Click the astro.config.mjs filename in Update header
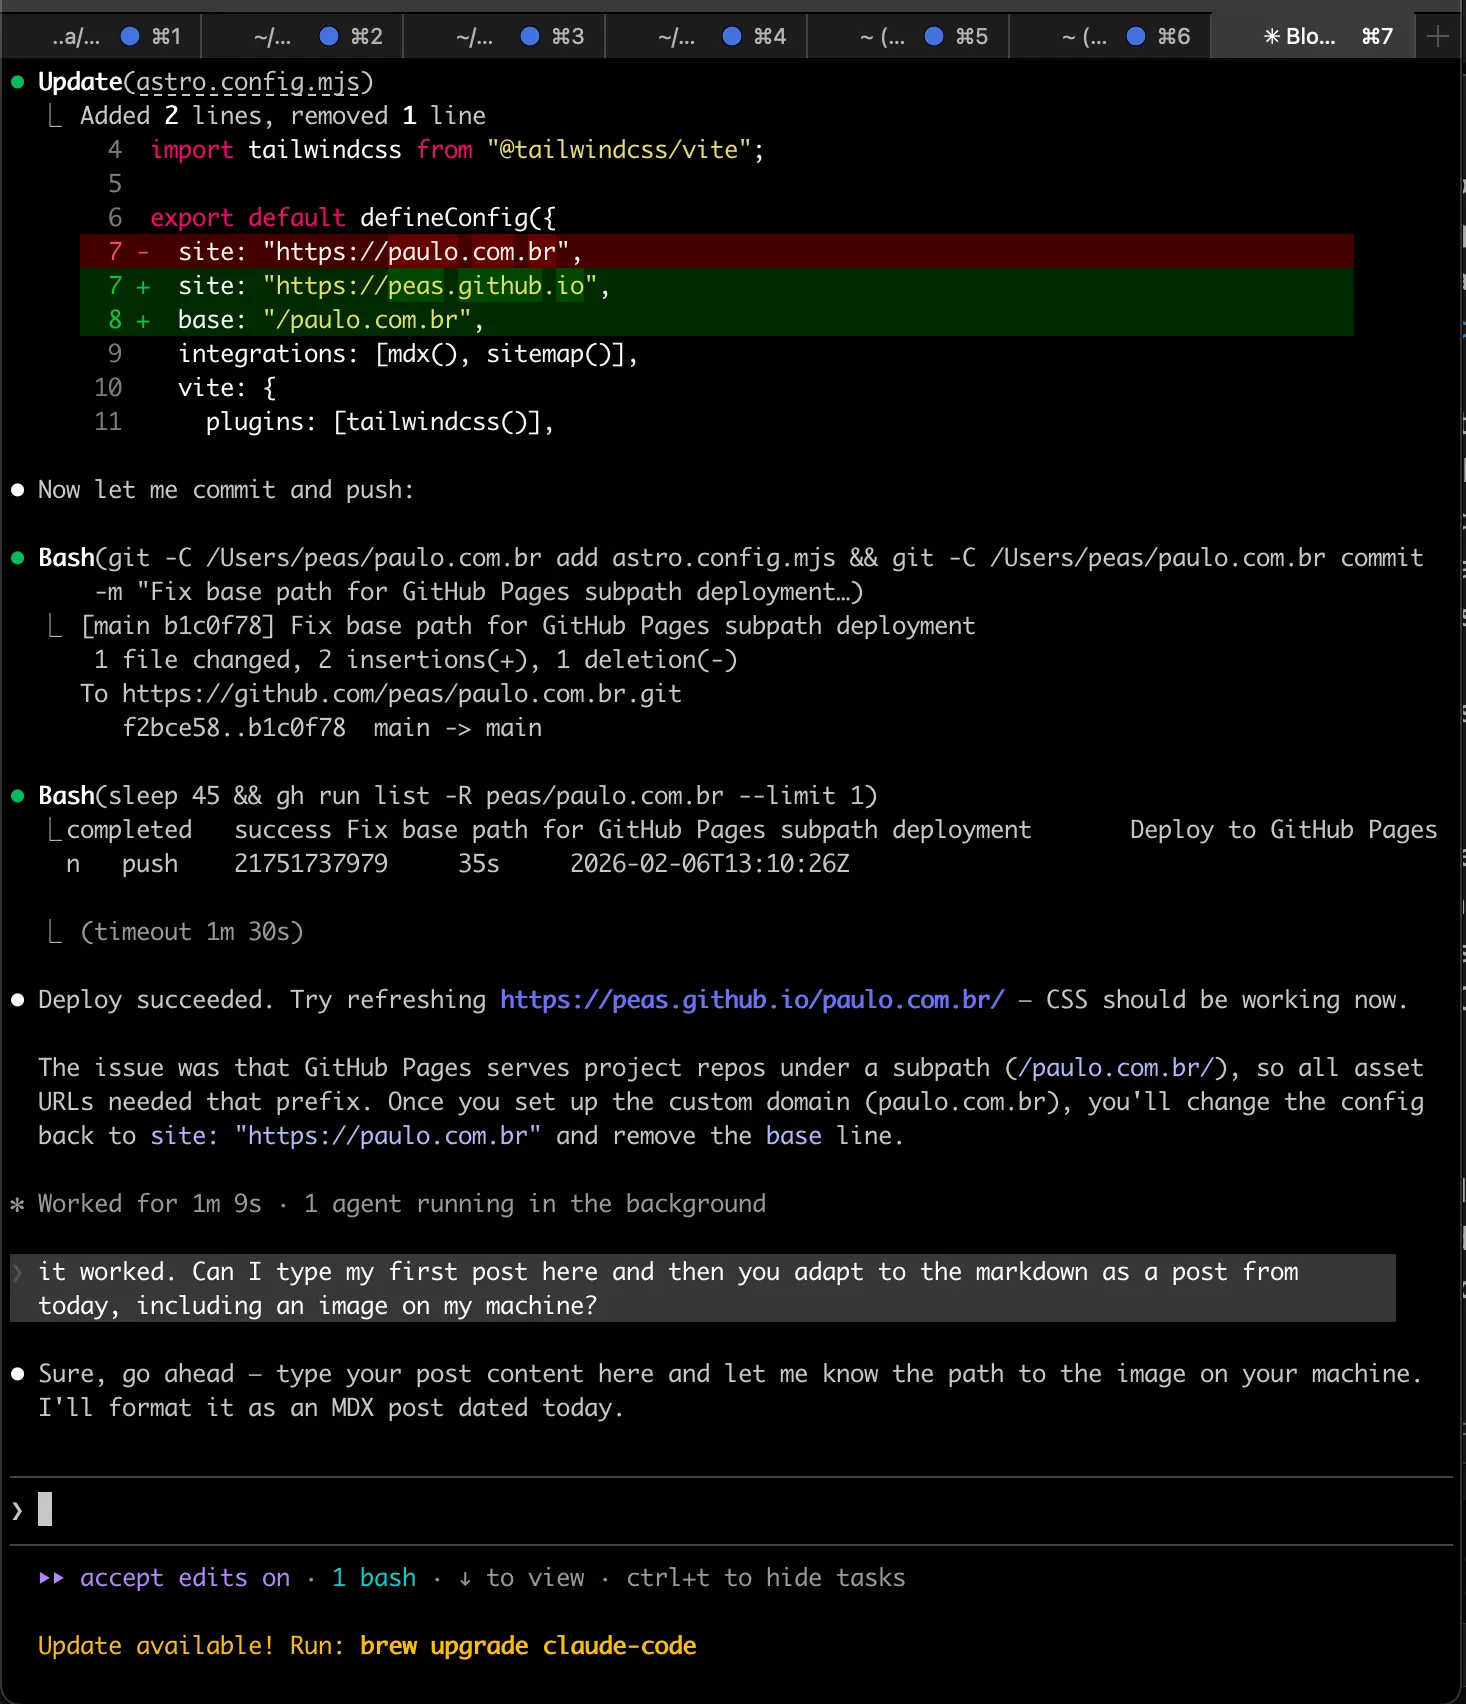1466x1704 pixels. [x=248, y=82]
